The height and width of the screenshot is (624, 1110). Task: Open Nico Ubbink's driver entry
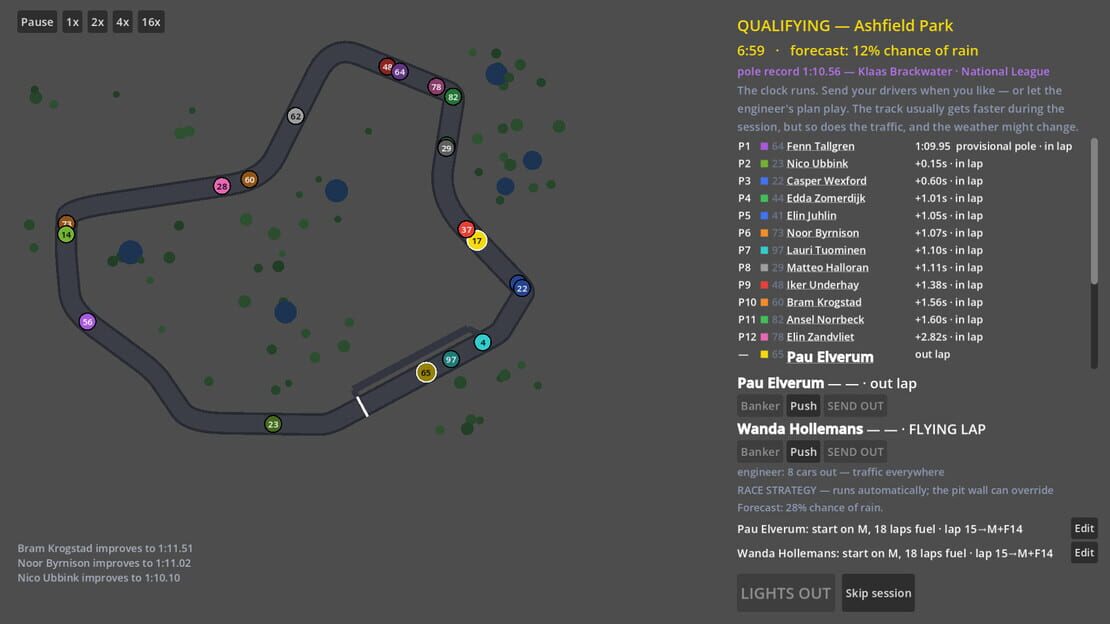(817, 164)
